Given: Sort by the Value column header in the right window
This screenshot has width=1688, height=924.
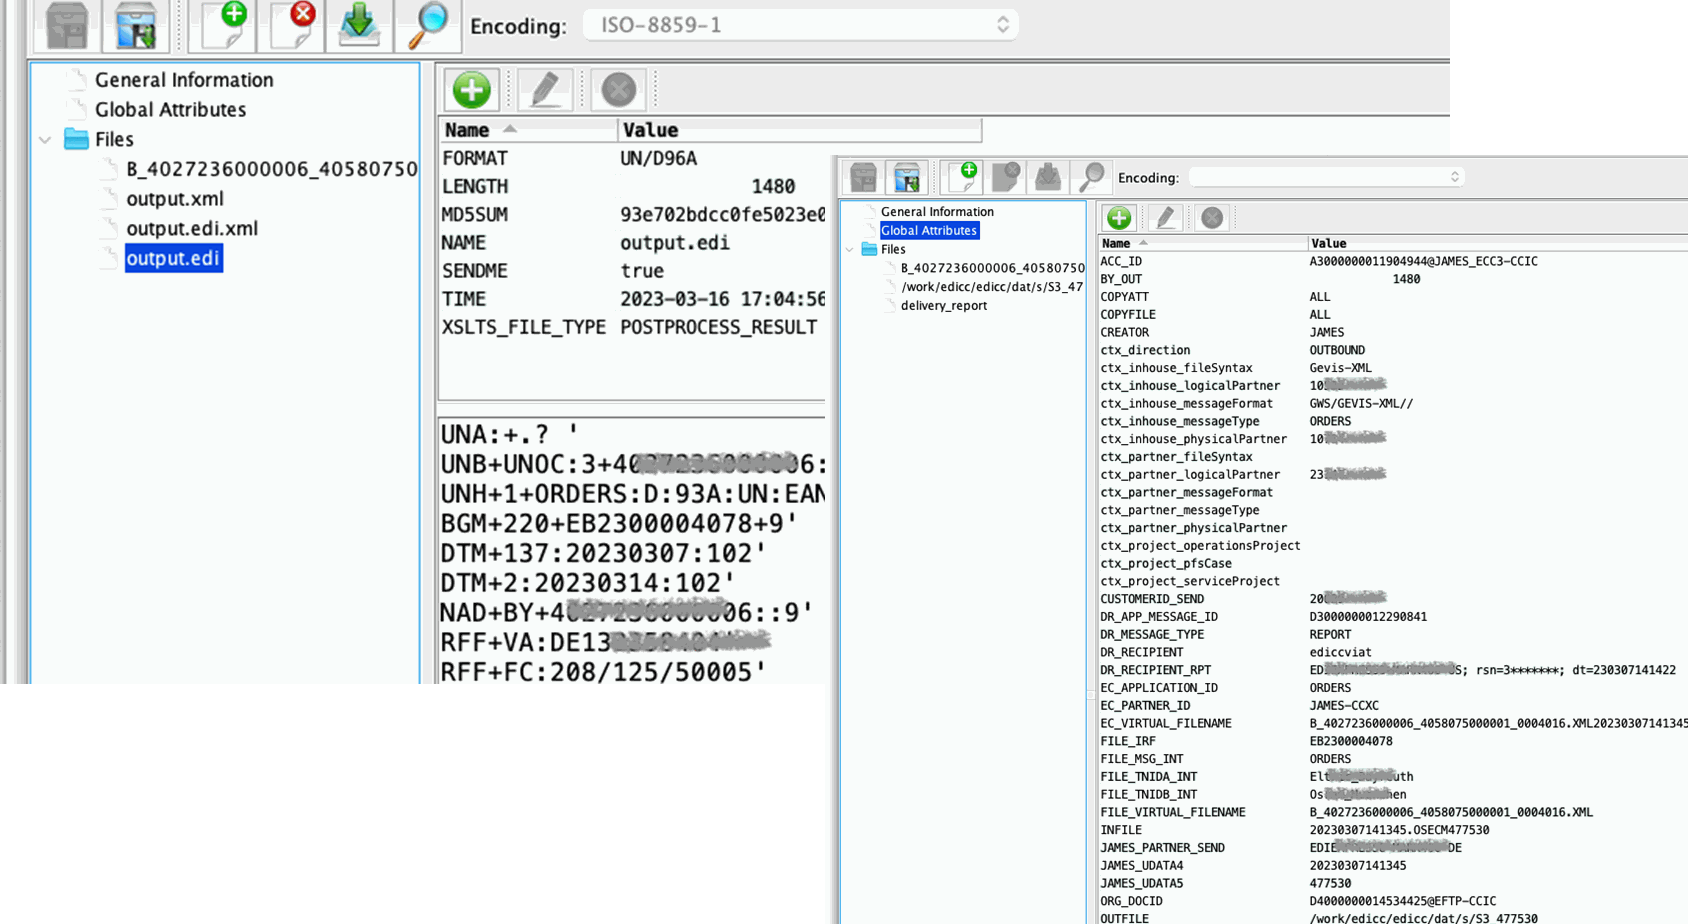Looking at the screenshot, I should coord(1497,243).
